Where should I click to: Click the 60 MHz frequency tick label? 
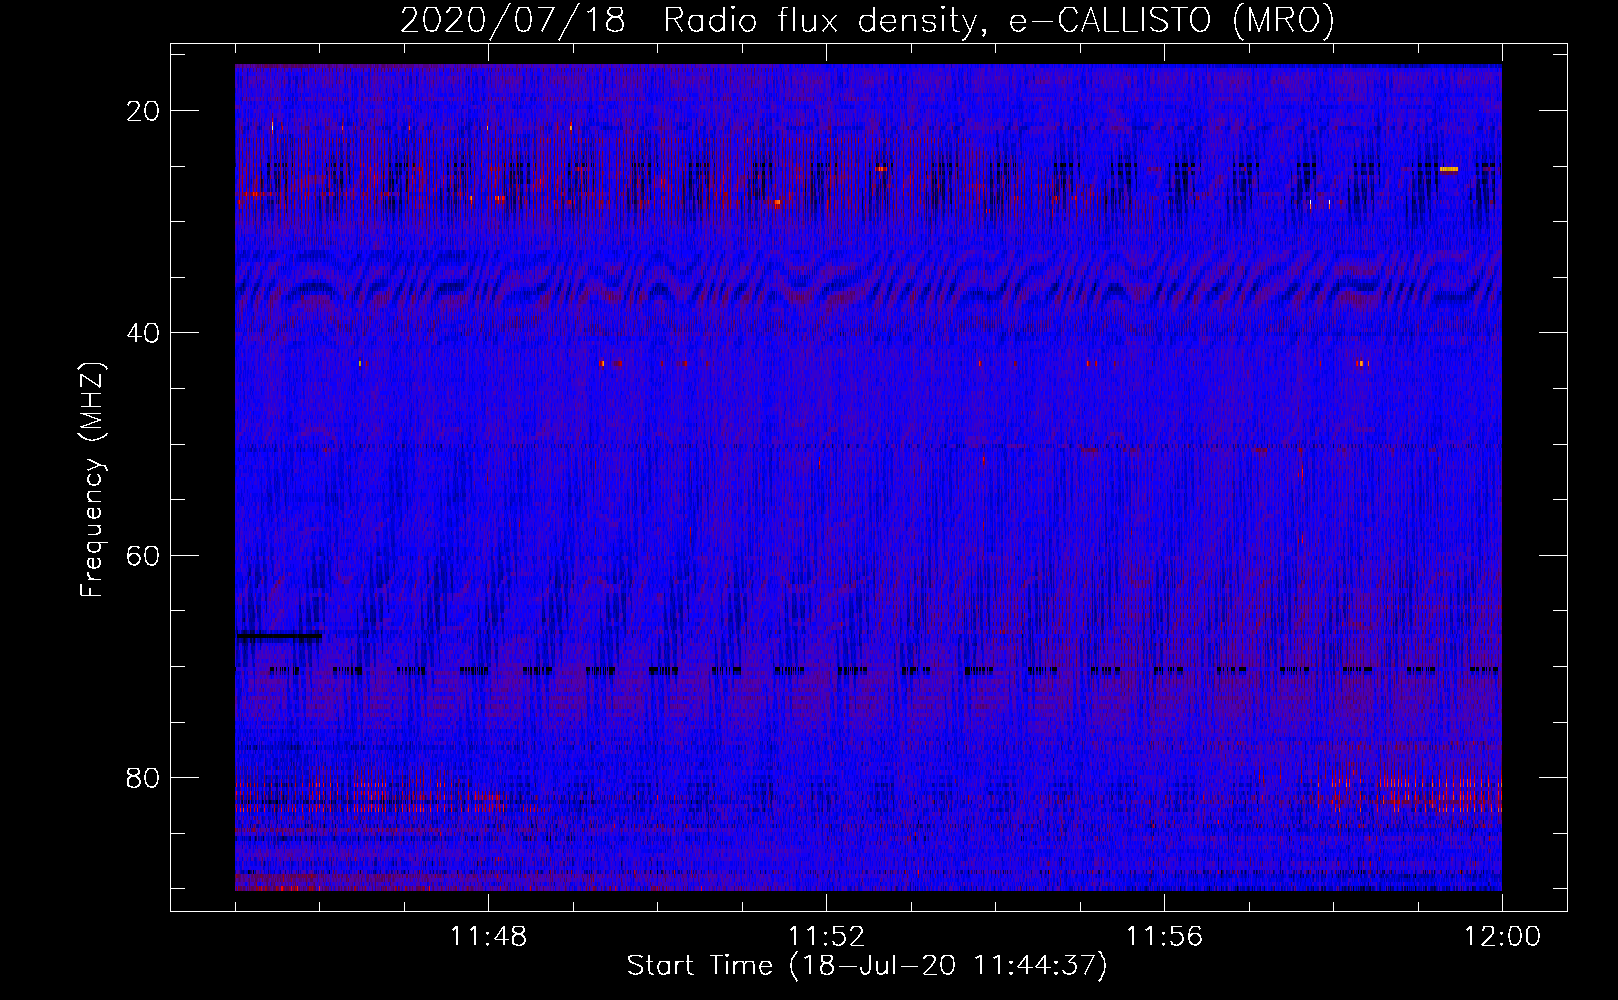pyautogui.click(x=143, y=555)
